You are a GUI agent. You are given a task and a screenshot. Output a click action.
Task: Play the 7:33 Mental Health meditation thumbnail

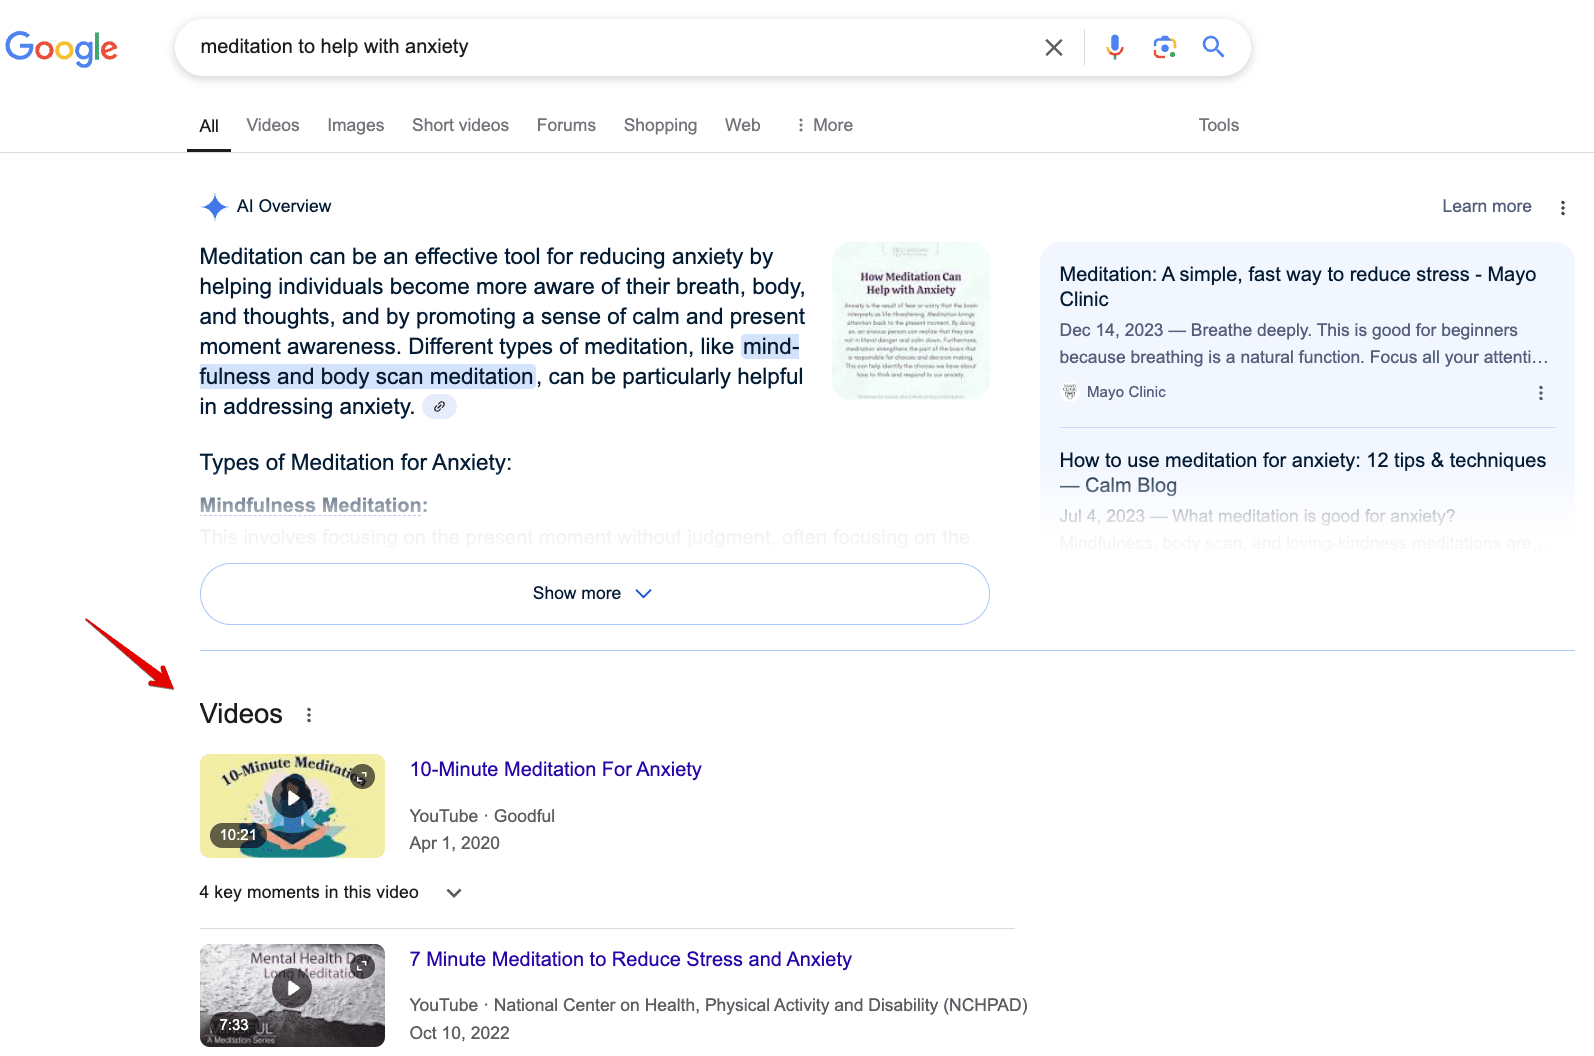pos(292,995)
